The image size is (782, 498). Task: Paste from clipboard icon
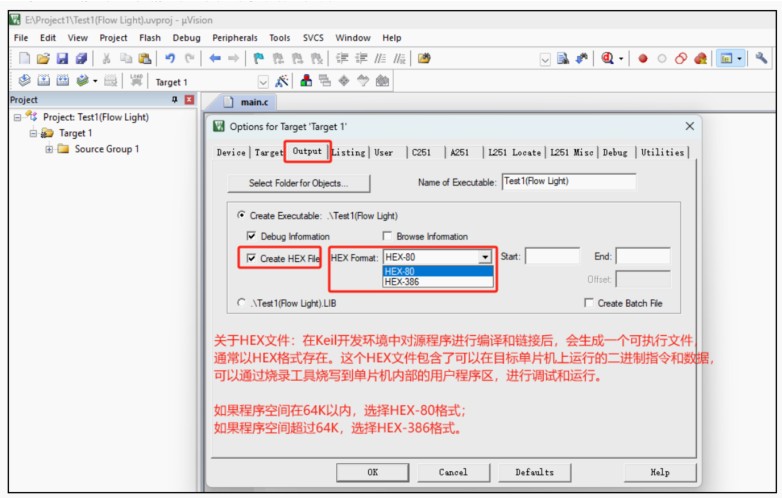point(145,58)
